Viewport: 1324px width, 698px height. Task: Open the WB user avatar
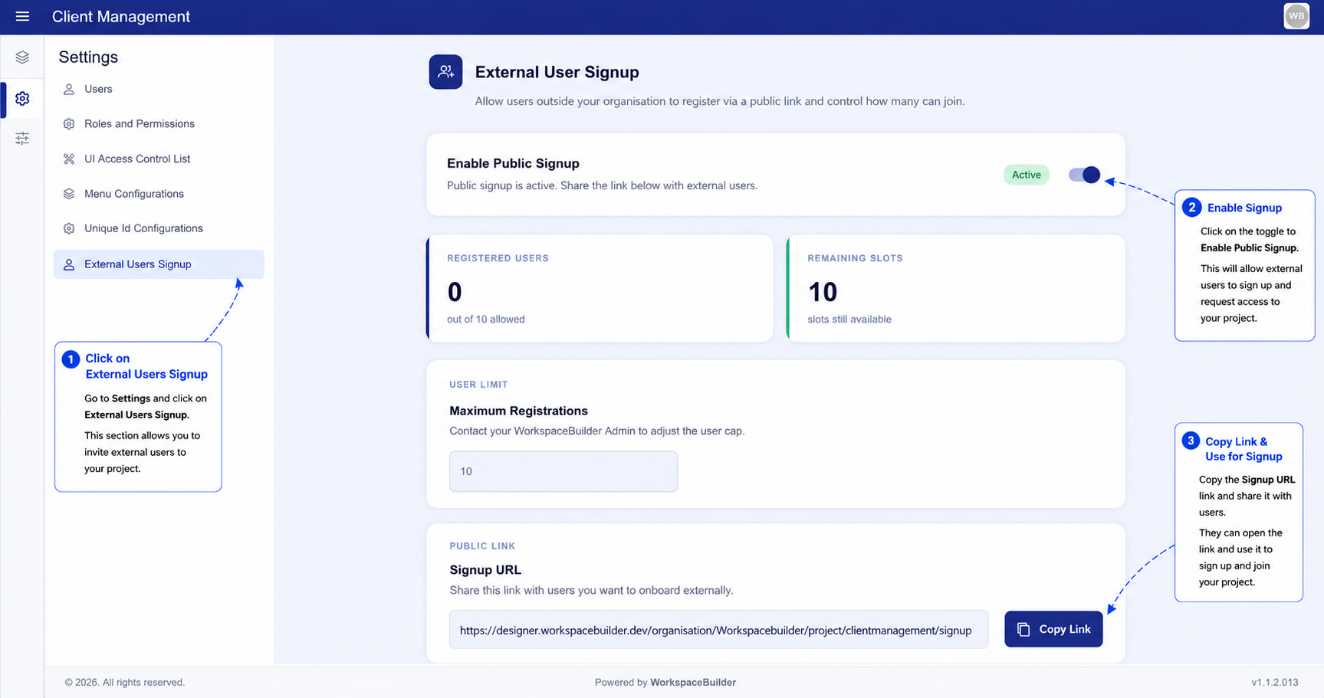click(1296, 16)
